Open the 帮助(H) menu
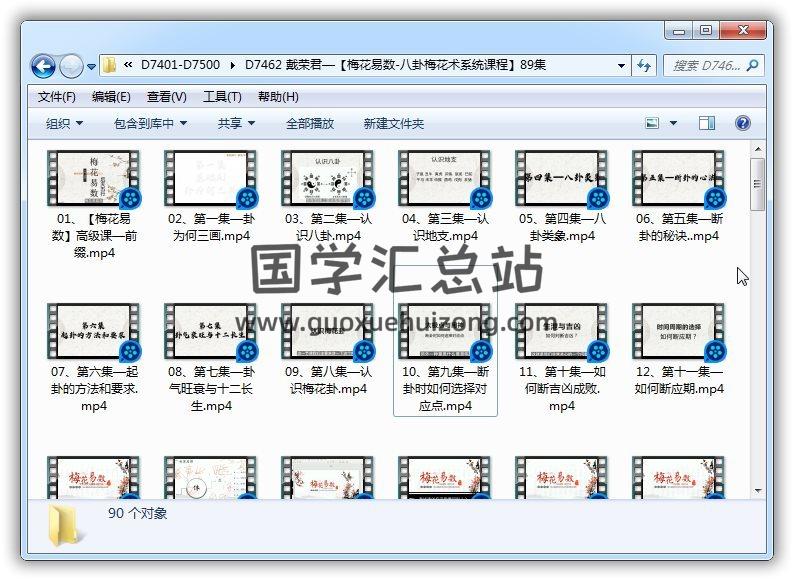Screen dimensions: 794x581 pyautogui.click(x=278, y=97)
